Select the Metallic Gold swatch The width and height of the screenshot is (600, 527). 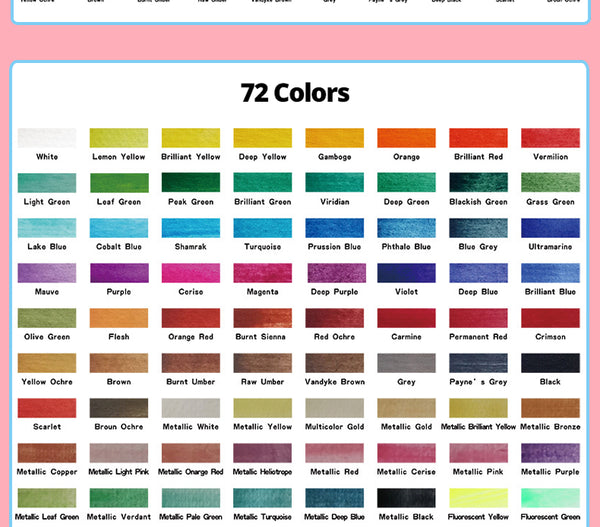pos(406,408)
